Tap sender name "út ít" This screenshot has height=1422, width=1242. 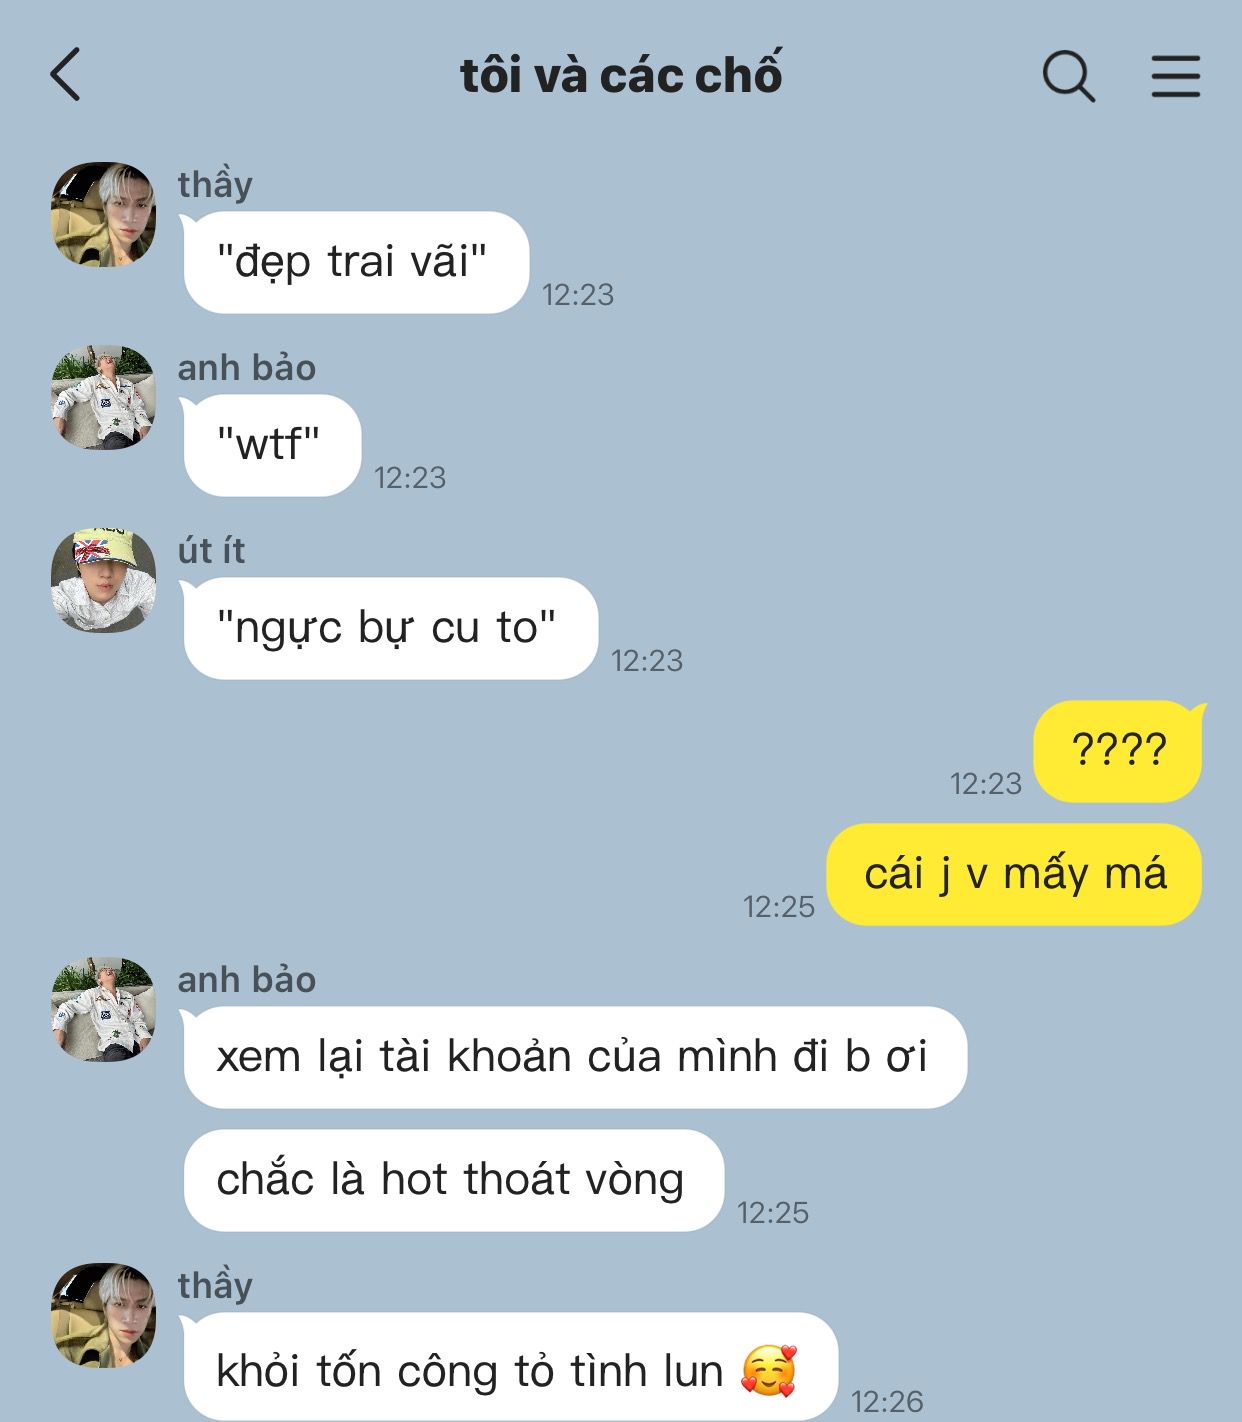[x=211, y=550]
